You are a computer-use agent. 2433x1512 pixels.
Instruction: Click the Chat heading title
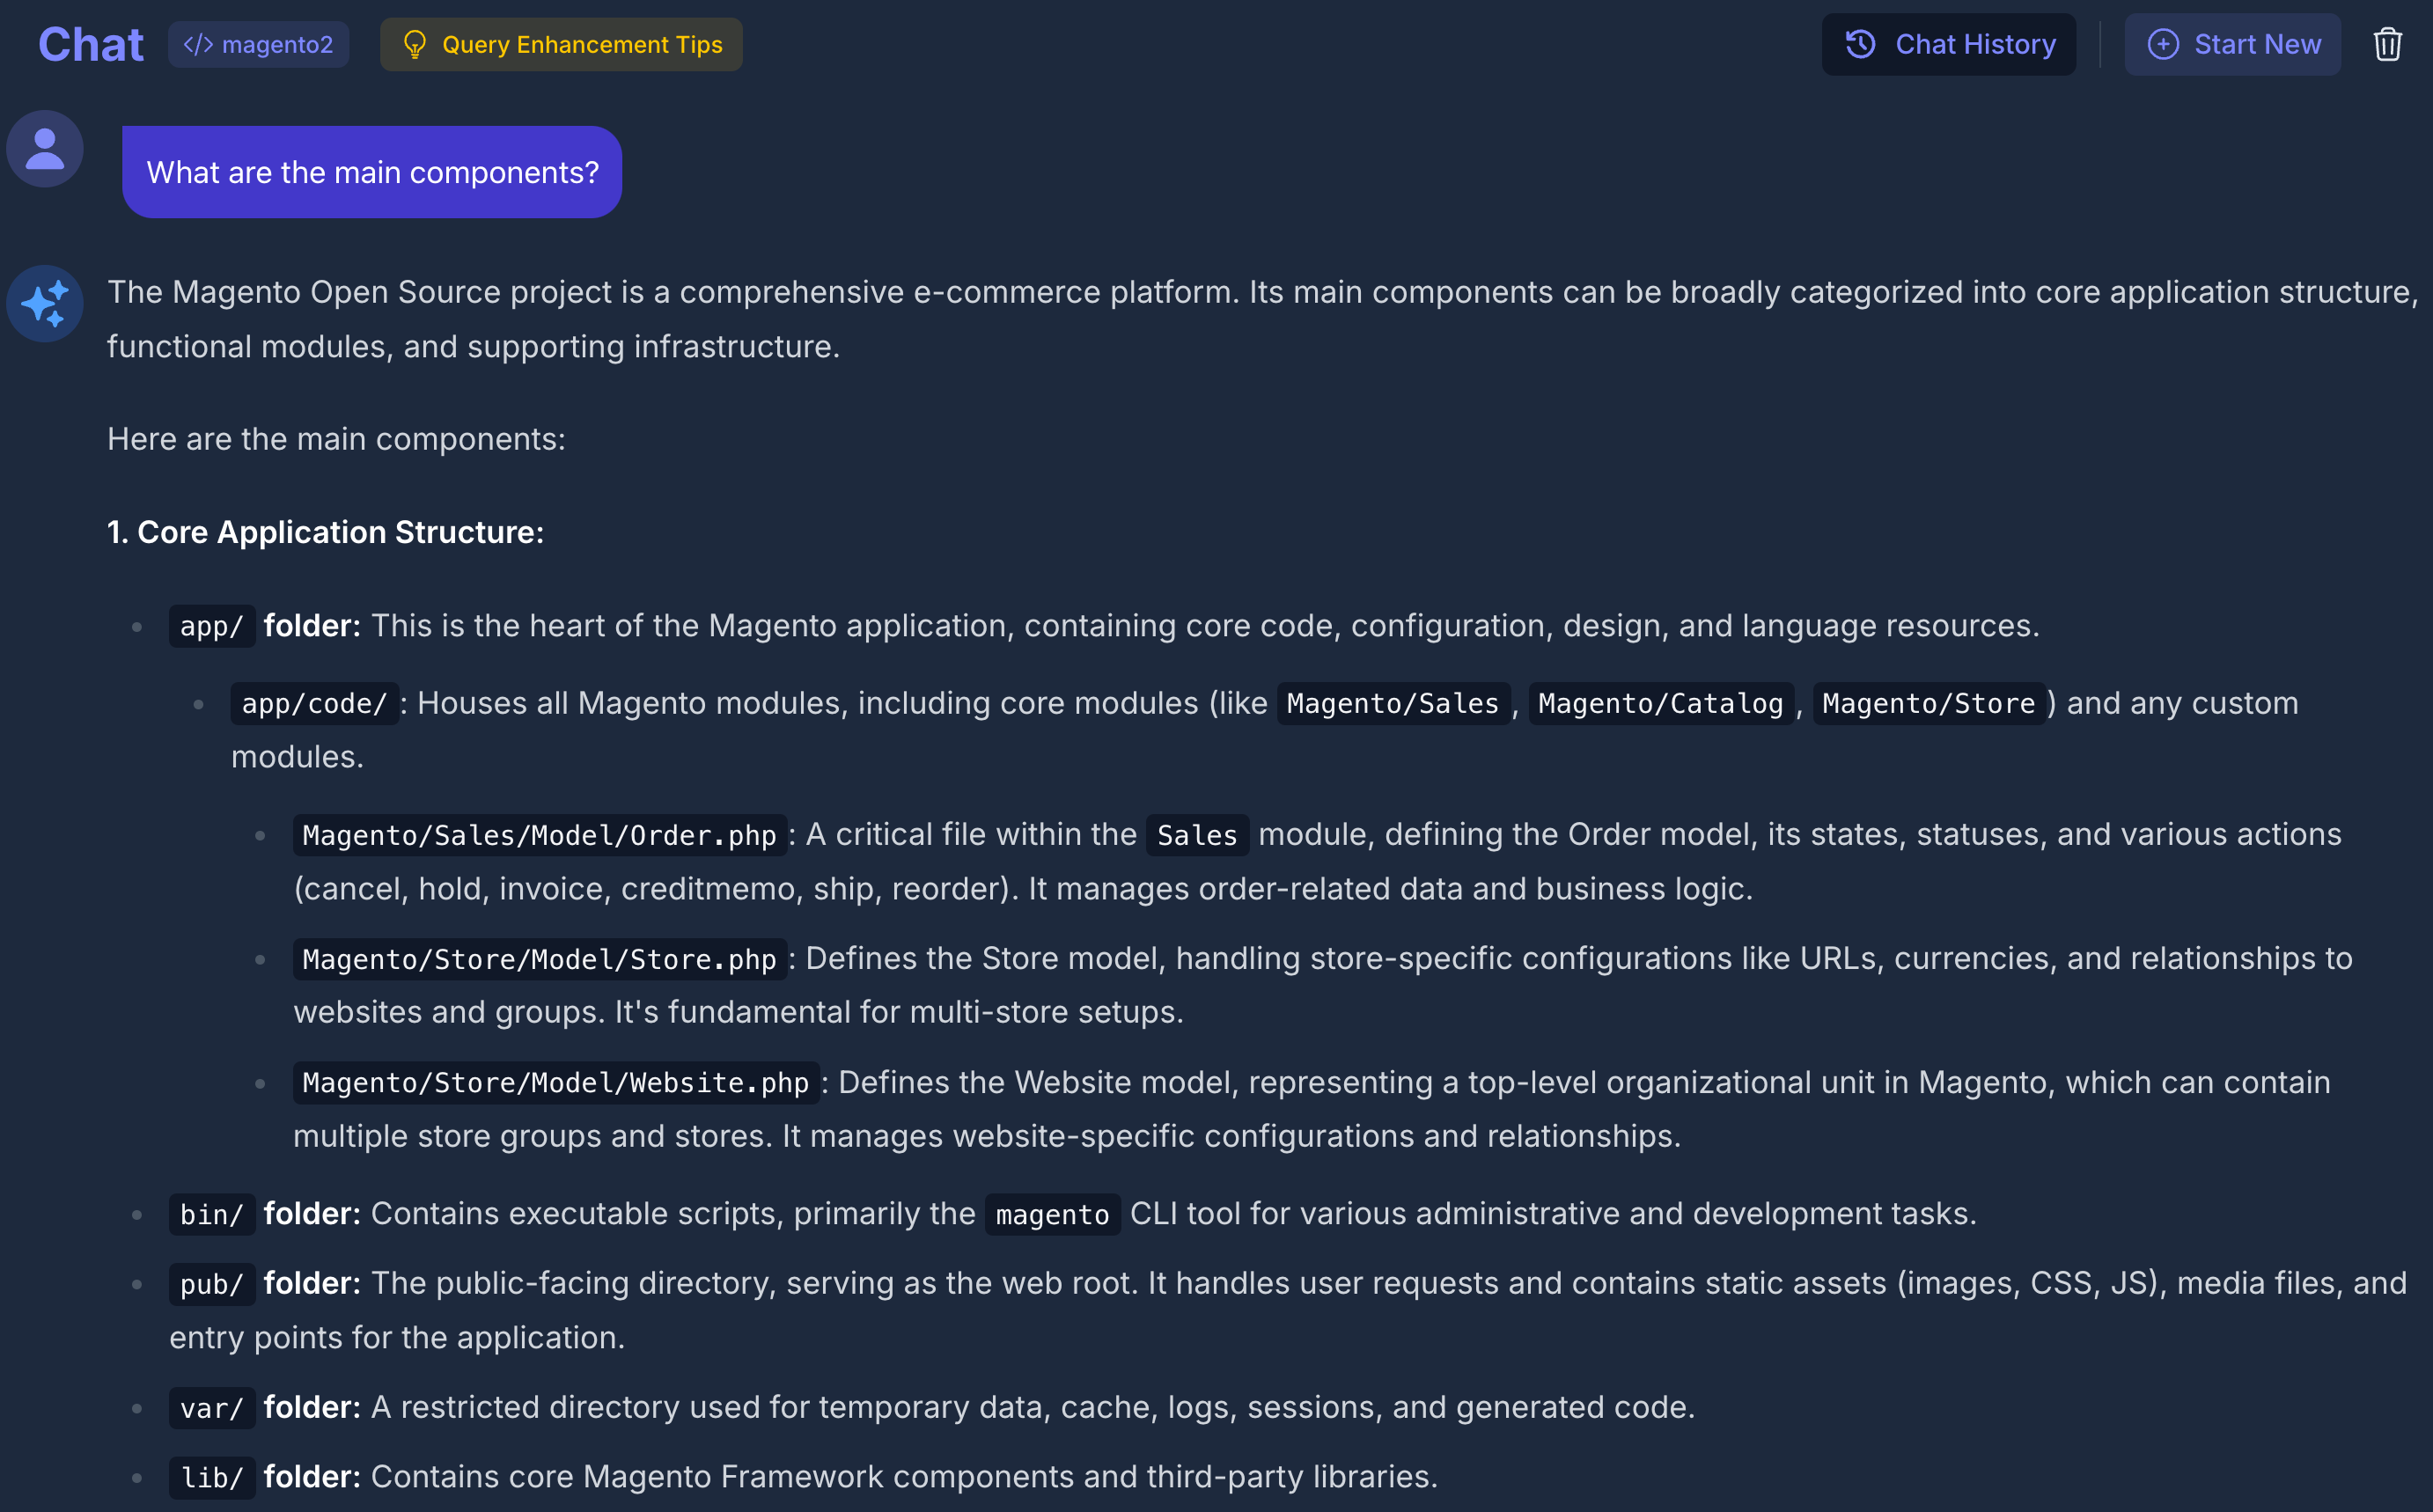(91, 44)
